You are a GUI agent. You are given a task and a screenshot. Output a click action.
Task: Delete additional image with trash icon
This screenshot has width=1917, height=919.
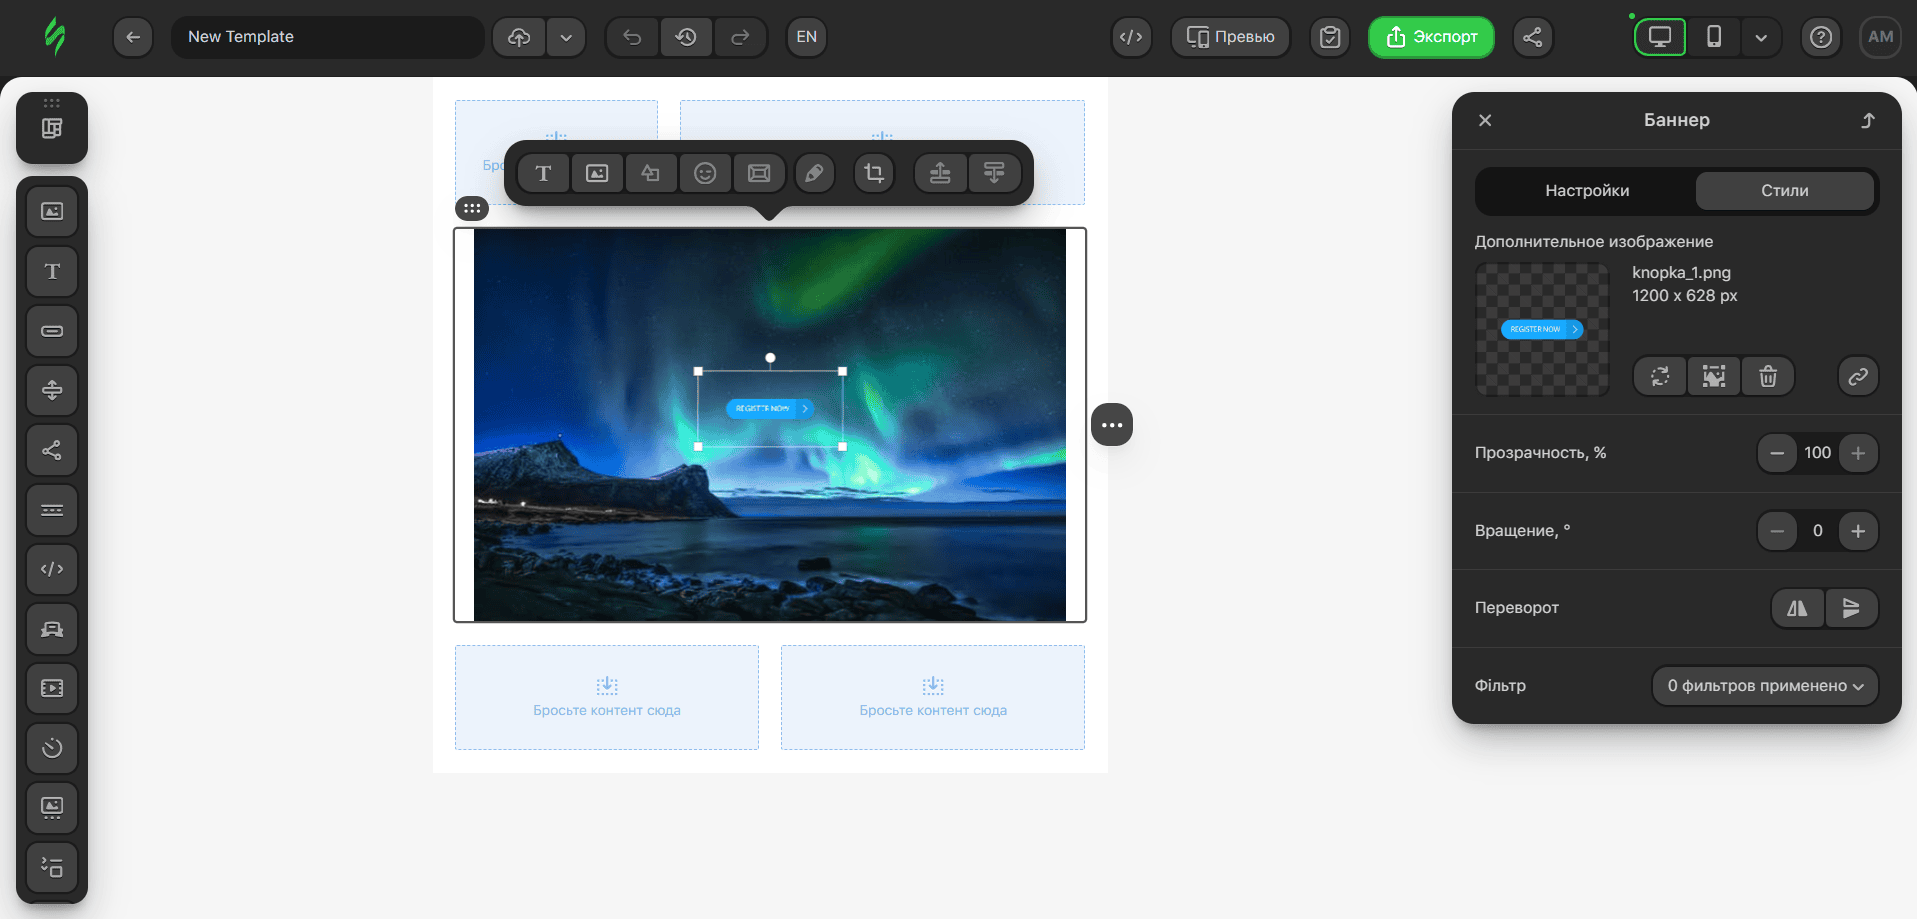1768,377
